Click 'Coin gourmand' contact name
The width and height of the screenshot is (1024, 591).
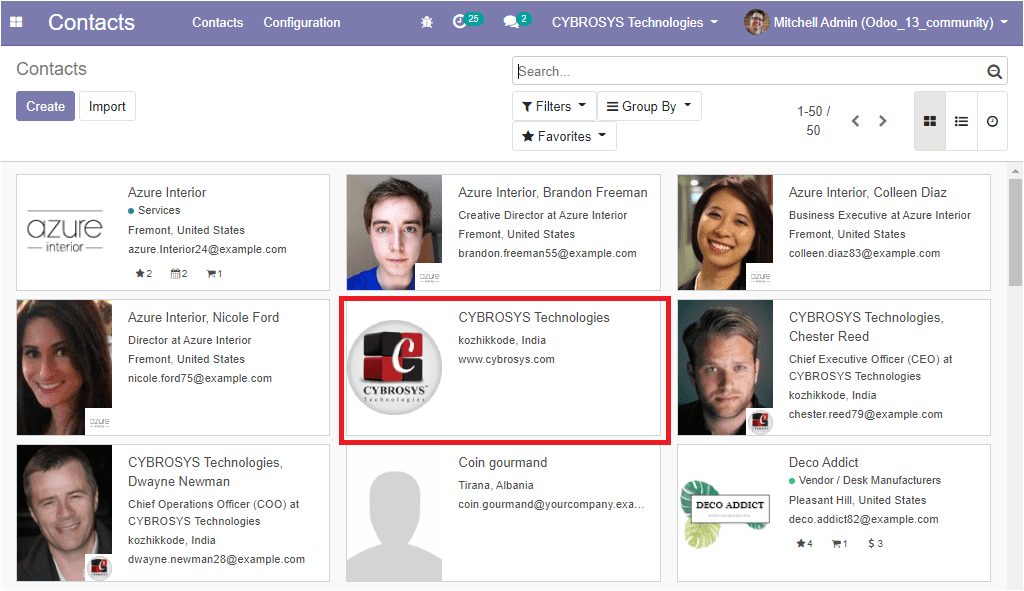click(503, 462)
